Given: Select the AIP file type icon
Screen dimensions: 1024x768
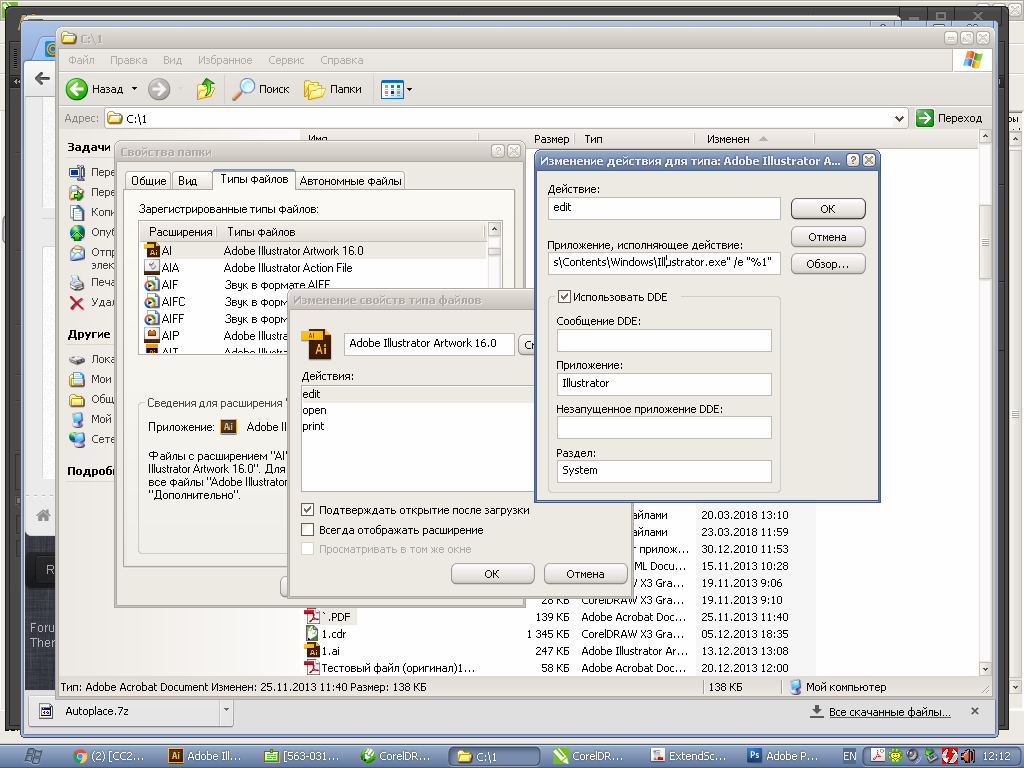Looking at the screenshot, I should pyautogui.click(x=152, y=335).
